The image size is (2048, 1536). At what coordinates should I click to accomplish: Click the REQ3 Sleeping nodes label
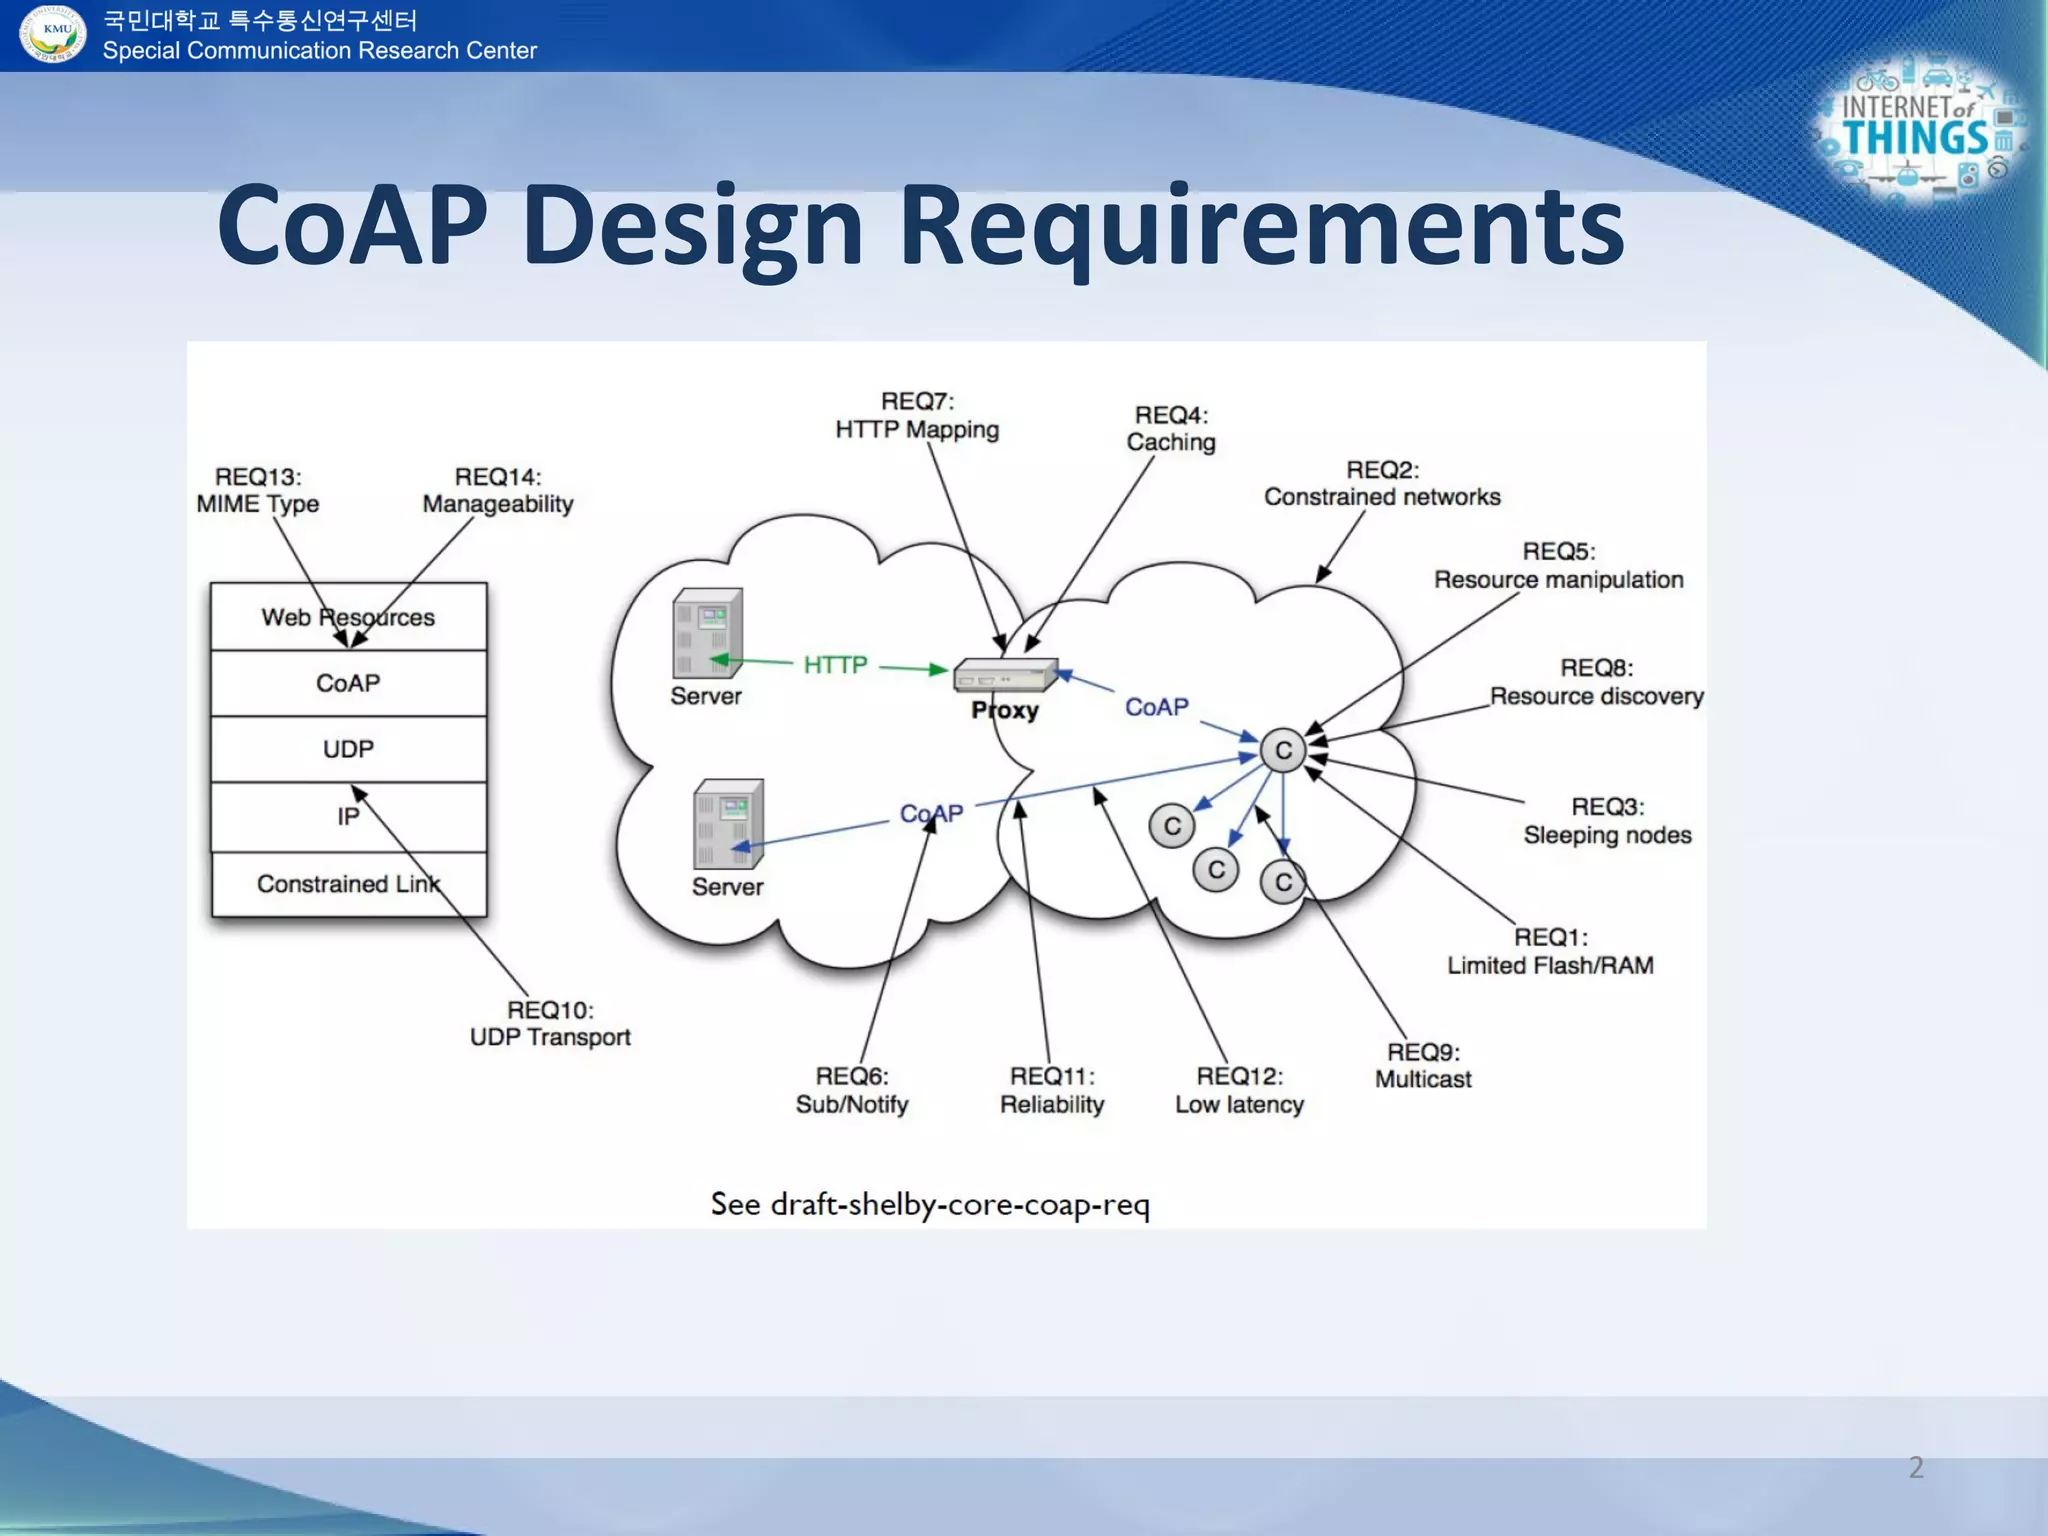(1607, 821)
